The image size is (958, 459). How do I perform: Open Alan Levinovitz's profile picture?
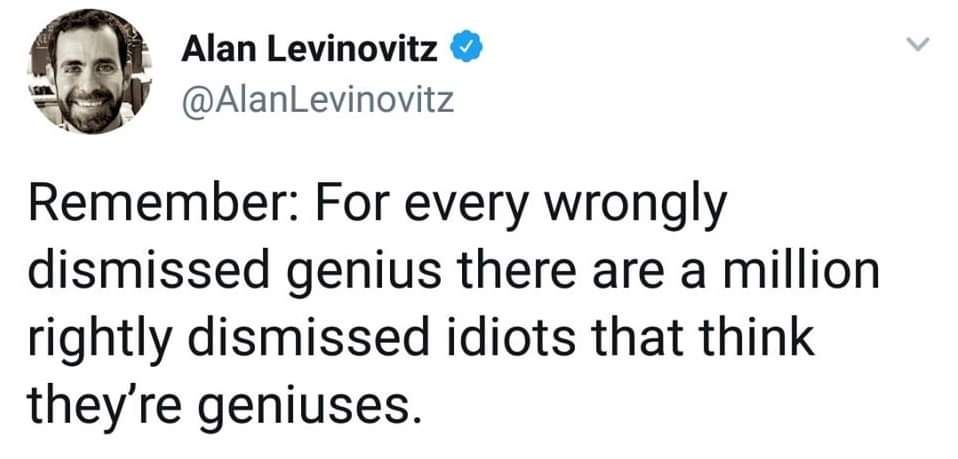[x=89, y=72]
